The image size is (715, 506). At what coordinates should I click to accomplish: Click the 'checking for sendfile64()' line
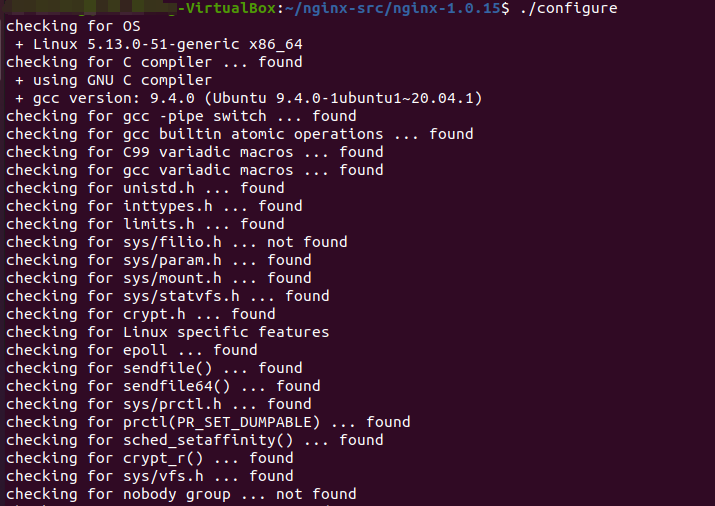point(163,386)
